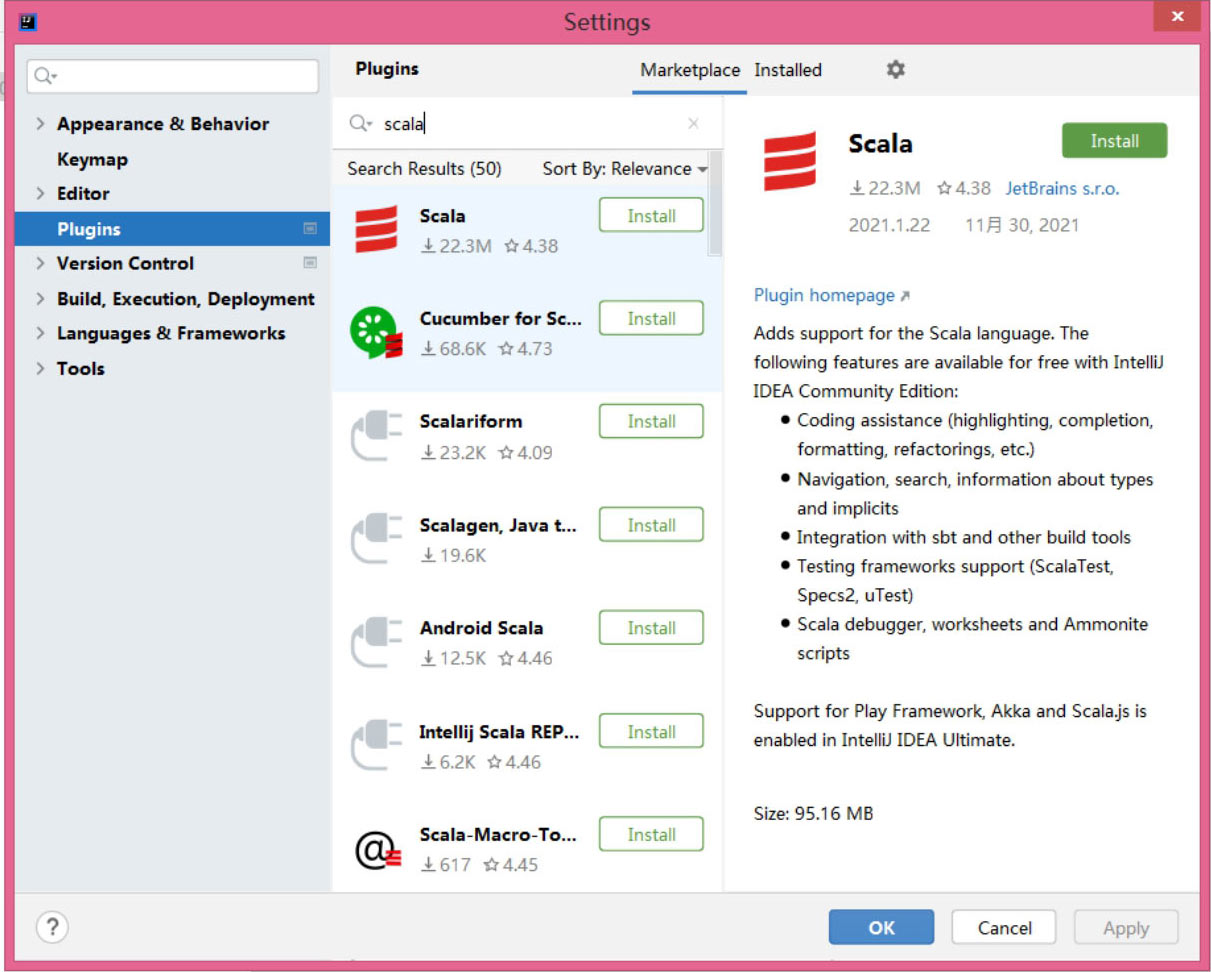The image size is (1211, 972).
Task: Click the Android Scala plugin name
Action: click(x=481, y=628)
